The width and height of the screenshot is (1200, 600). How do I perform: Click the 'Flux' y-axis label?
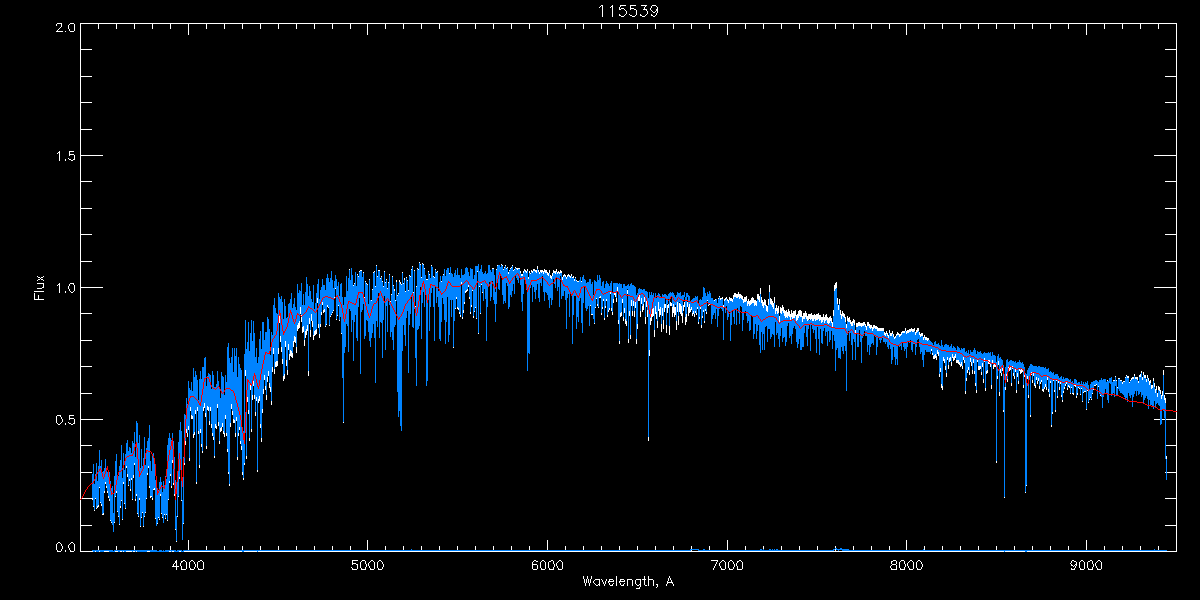click(x=40, y=288)
